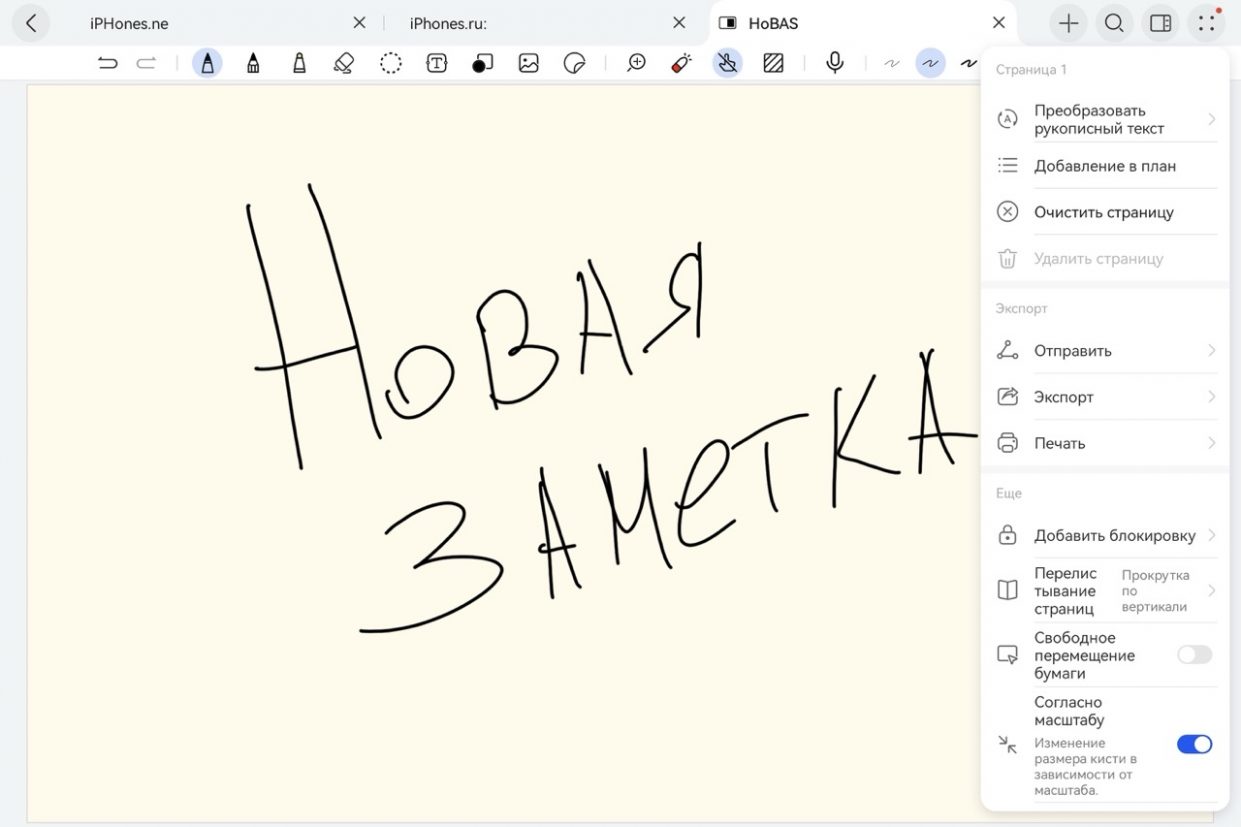The image size is (1241, 827).
Task: Disable the Согласно масштабу switch
Action: 1194,744
